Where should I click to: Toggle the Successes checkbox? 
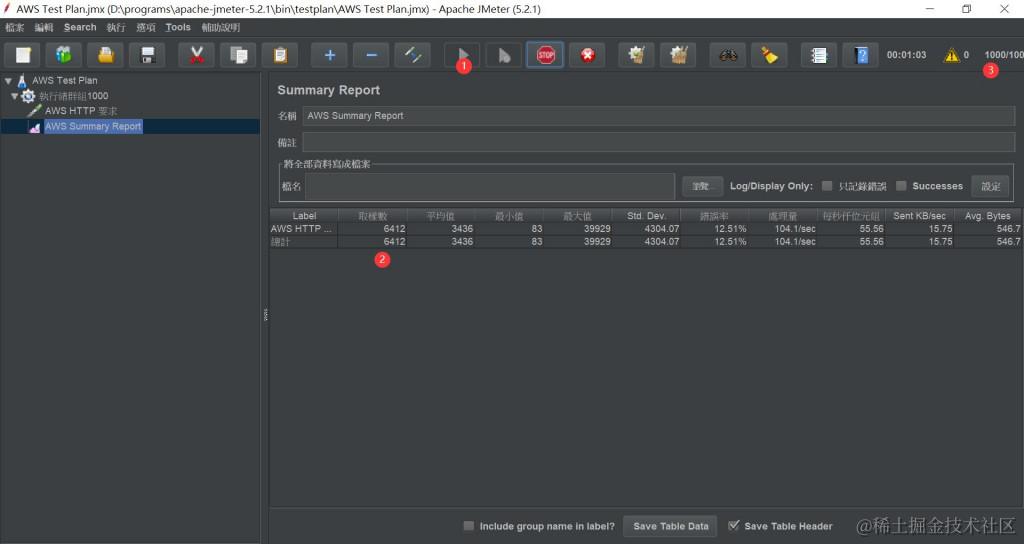pos(901,186)
